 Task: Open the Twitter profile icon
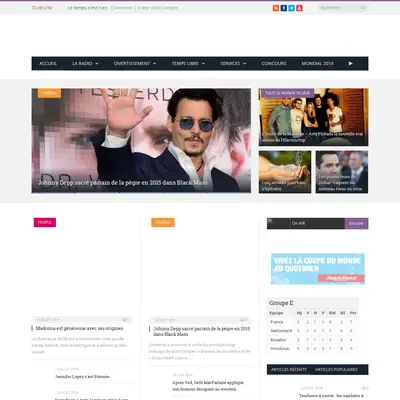pos(292,8)
